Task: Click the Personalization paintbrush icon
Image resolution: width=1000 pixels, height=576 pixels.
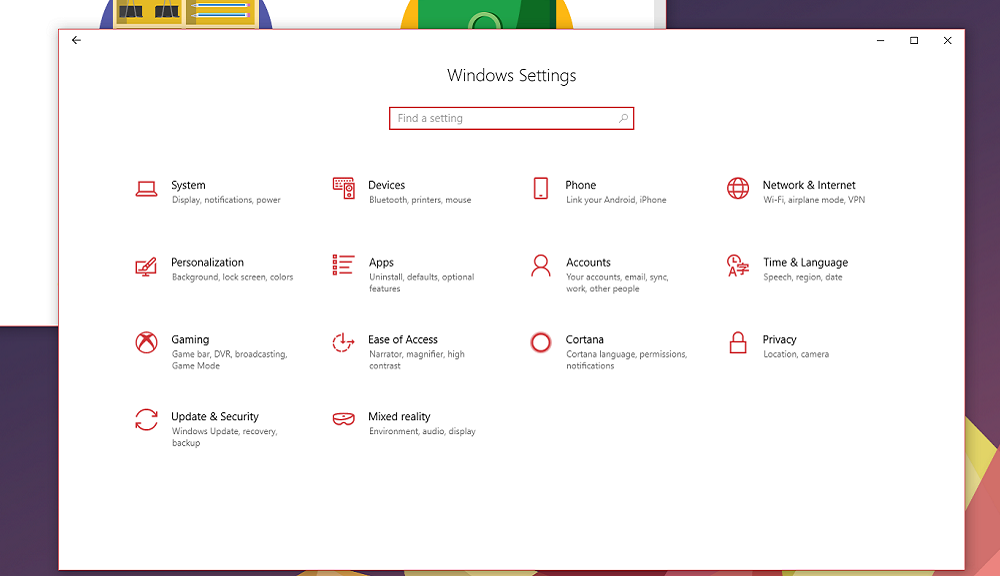Action: click(146, 266)
